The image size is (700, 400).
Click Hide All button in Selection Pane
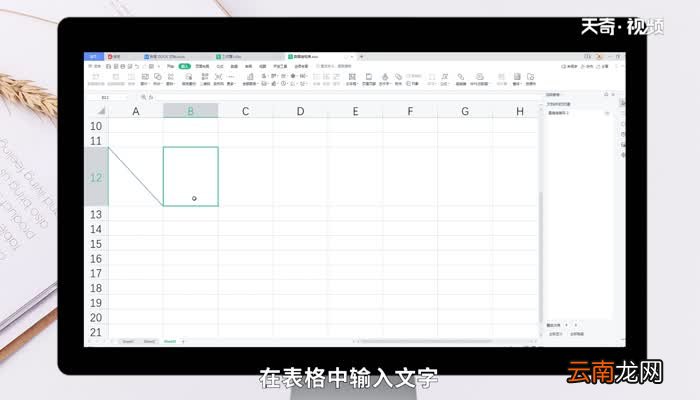coord(577,334)
